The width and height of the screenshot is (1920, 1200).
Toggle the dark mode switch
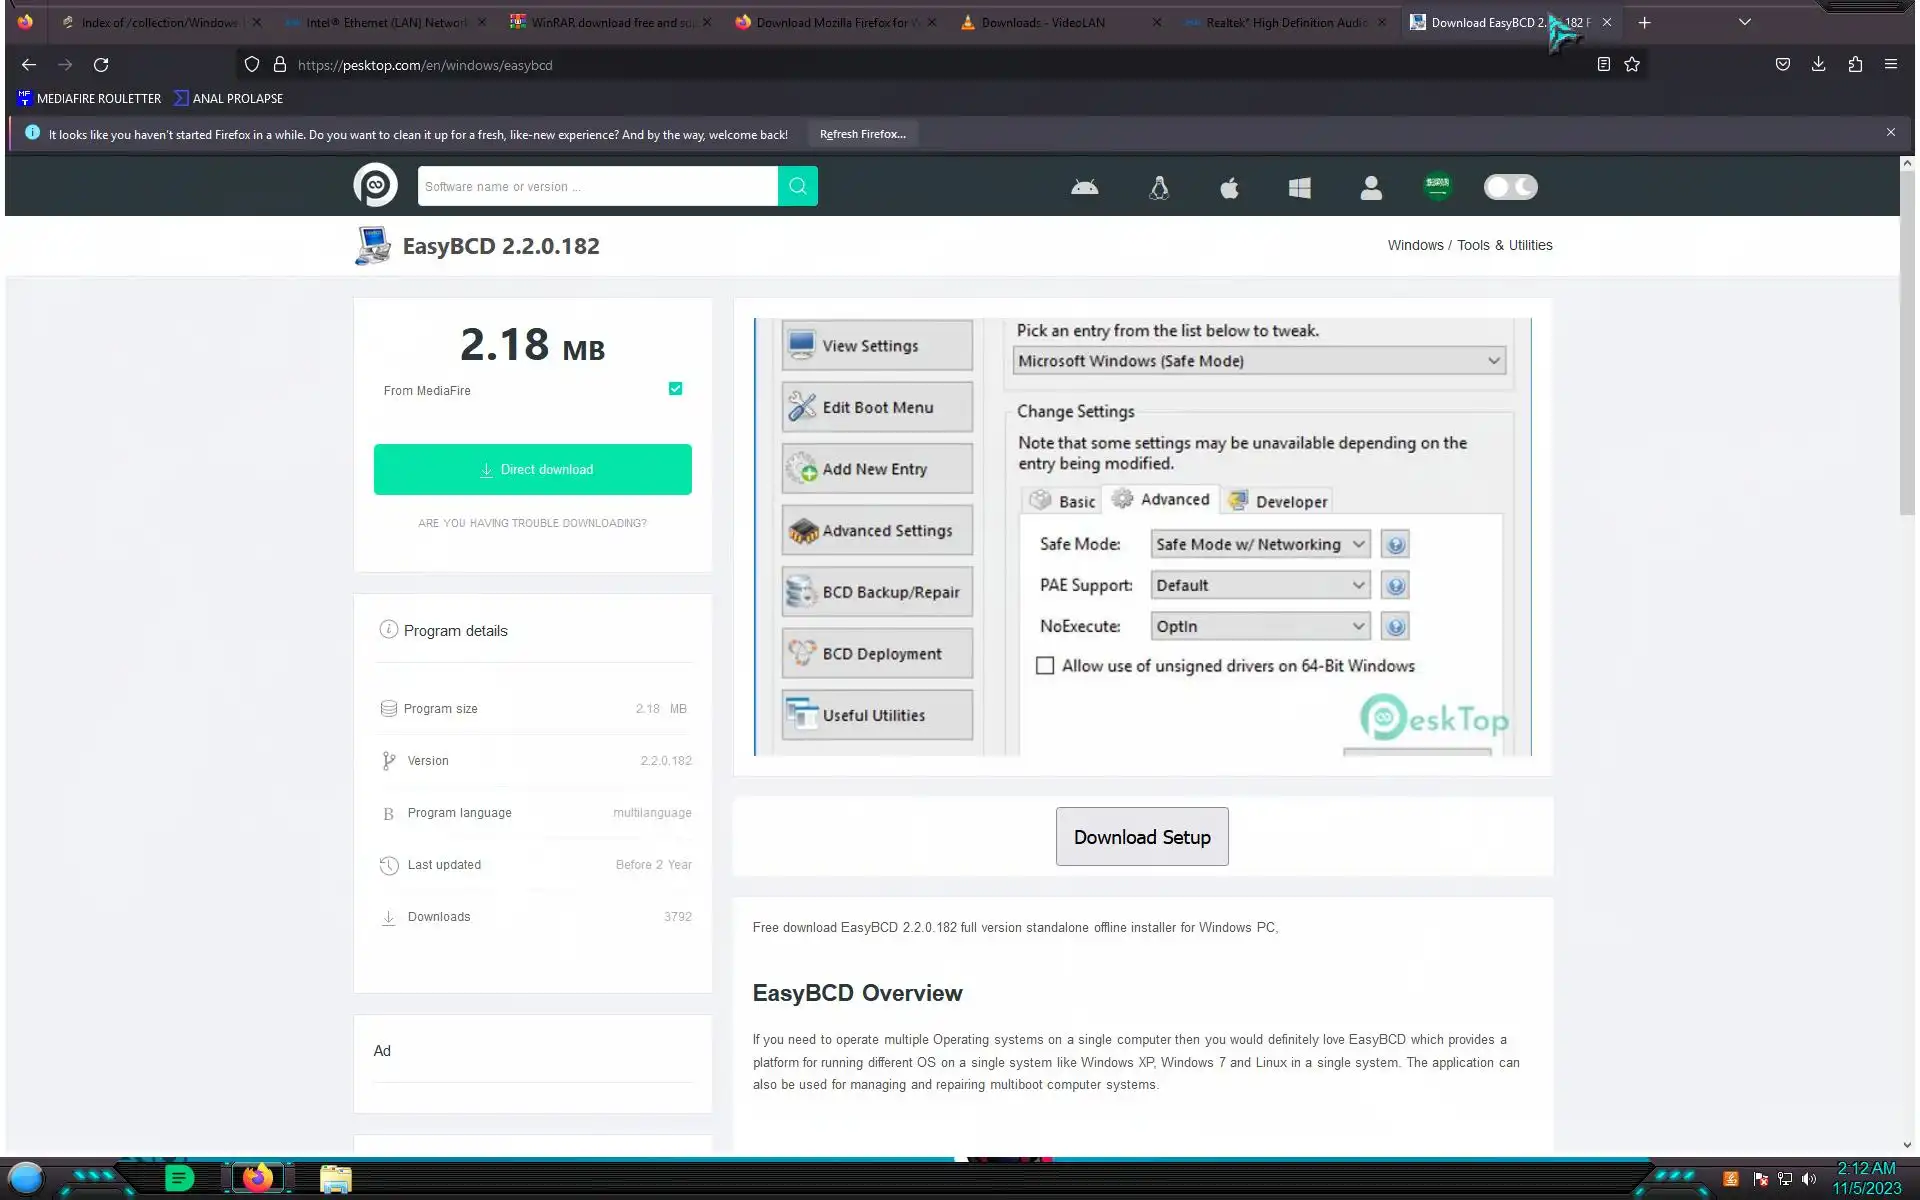[x=1510, y=187]
